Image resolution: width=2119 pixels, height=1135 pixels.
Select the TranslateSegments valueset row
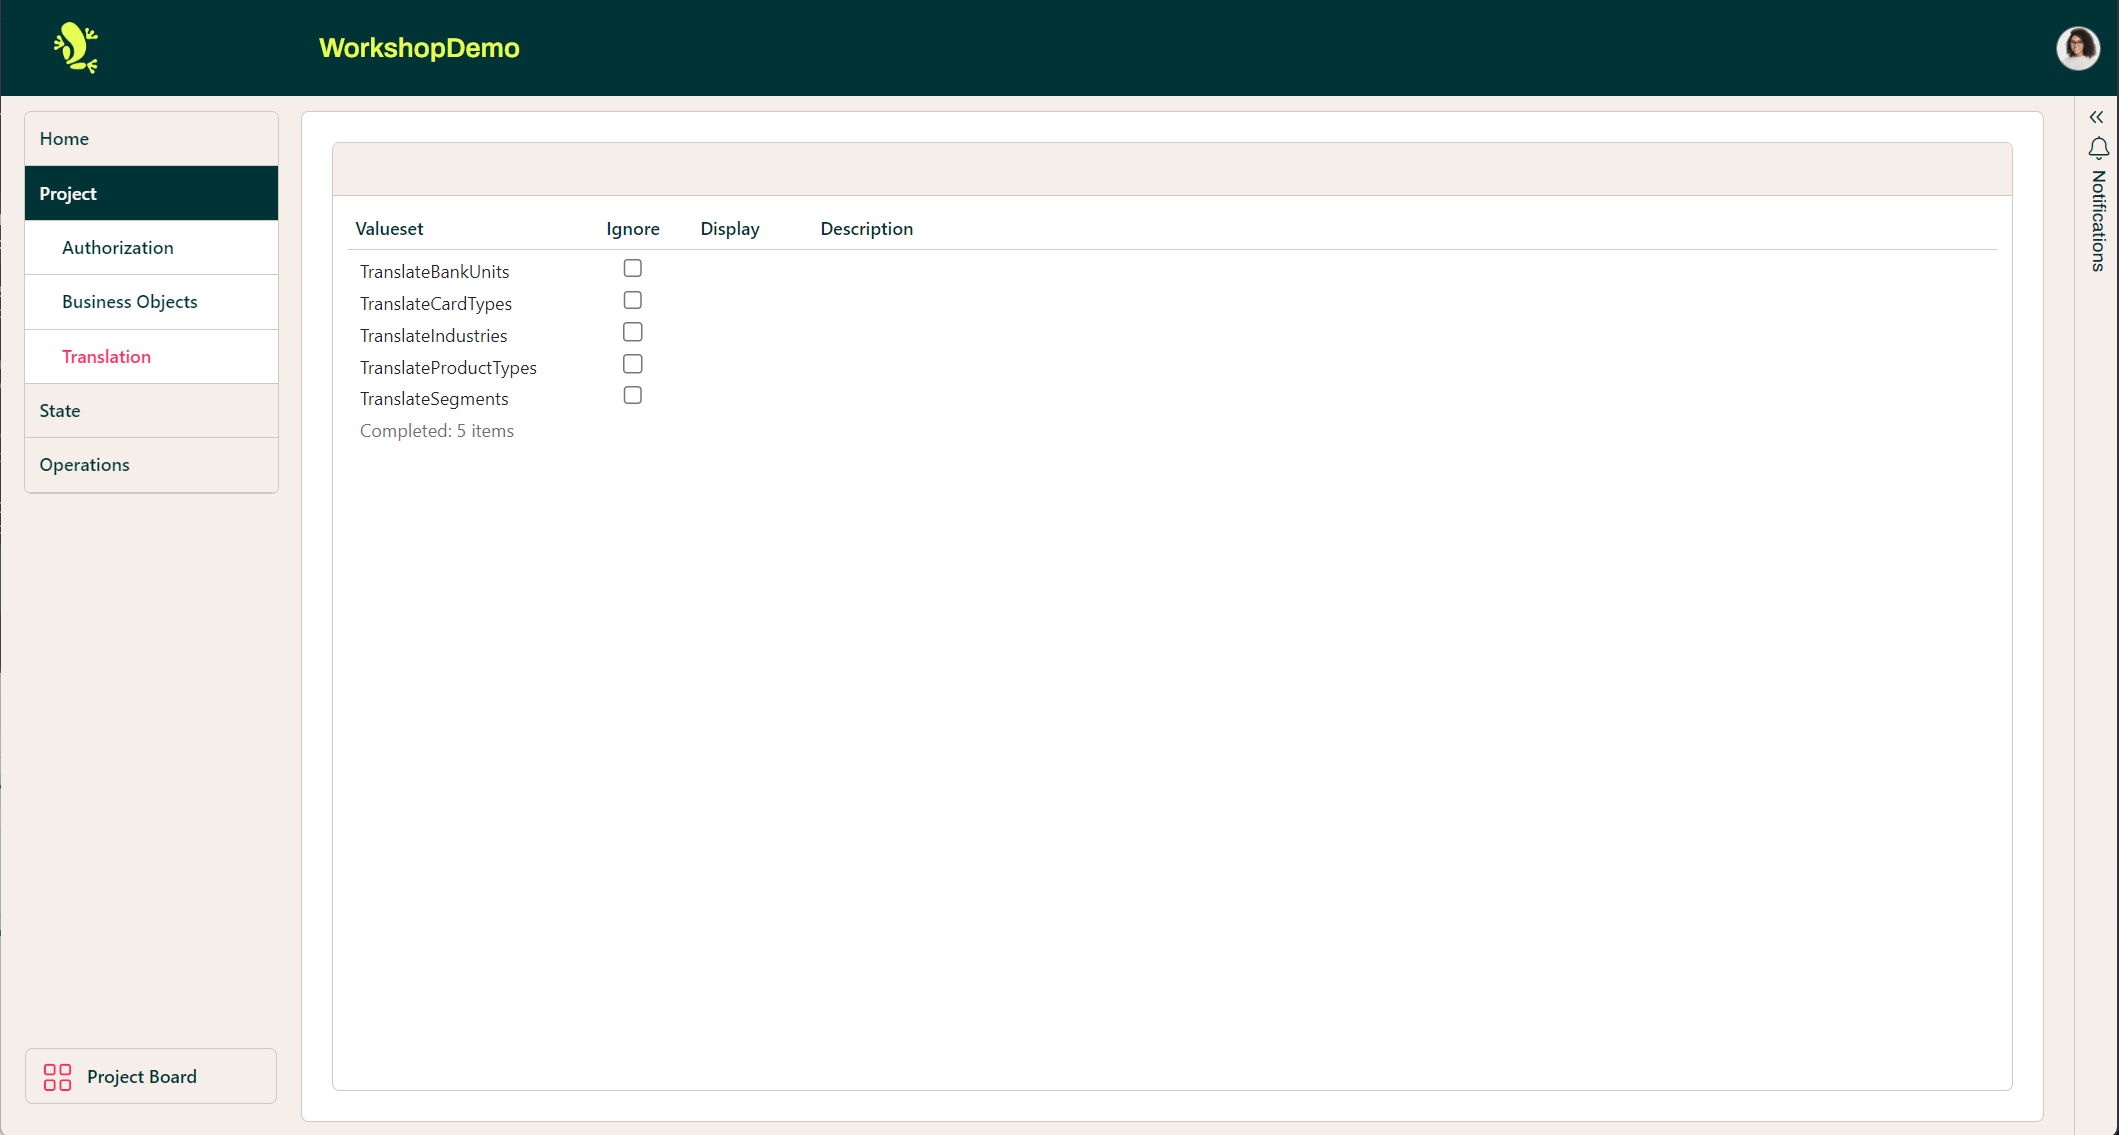pyautogui.click(x=434, y=399)
